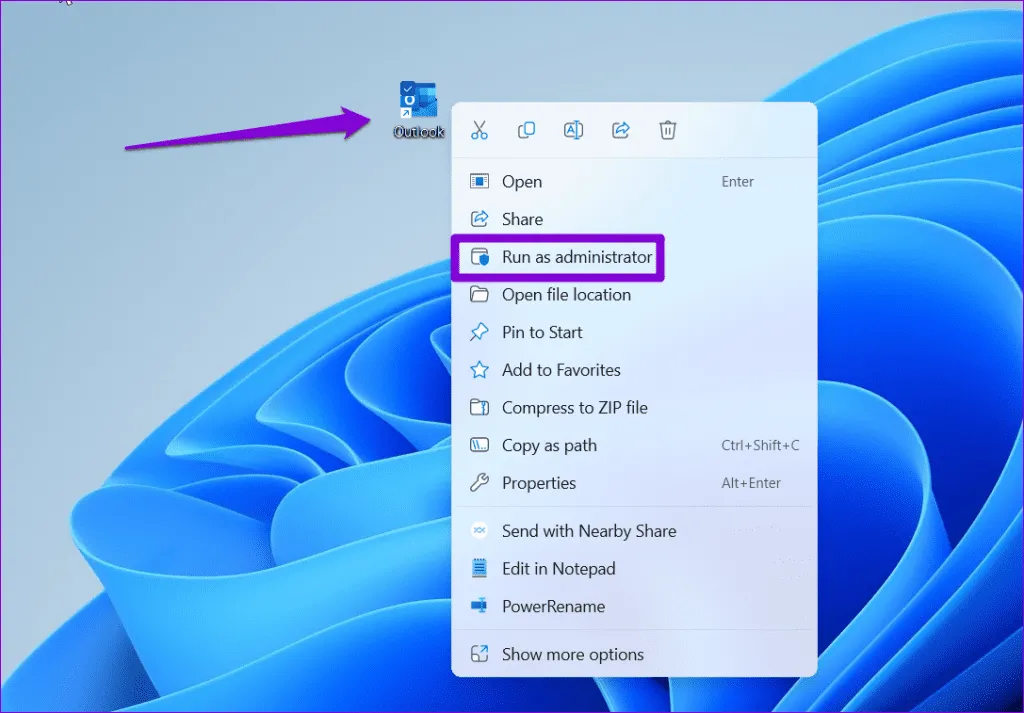The image size is (1024, 713).
Task: Pin Outlook to Start
Action: pyautogui.click(x=542, y=332)
